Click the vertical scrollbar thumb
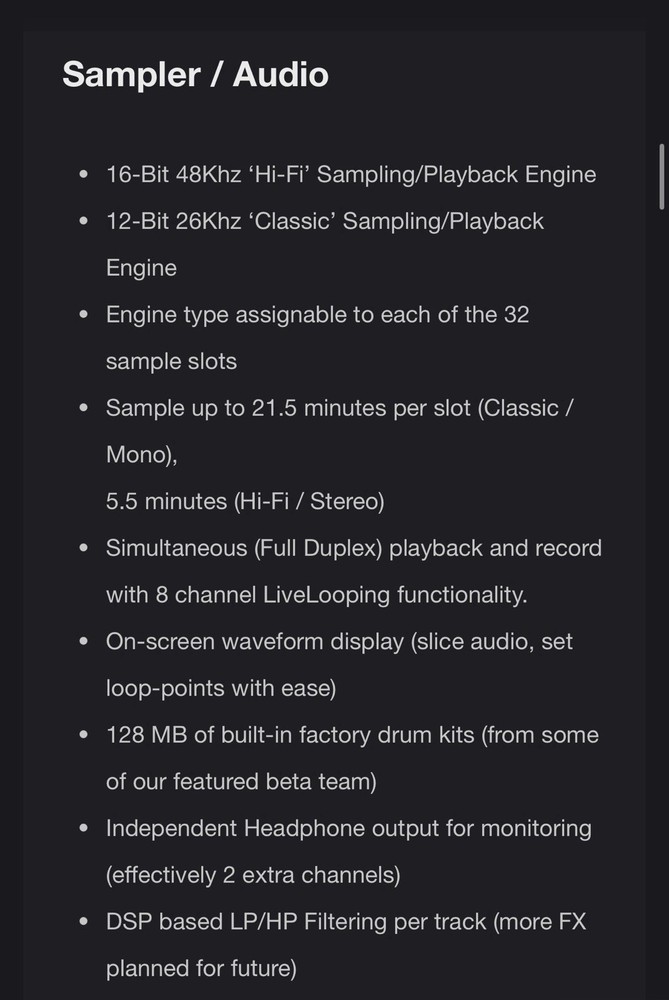Image resolution: width=669 pixels, height=1000 pixels. (x=661, y=176)
